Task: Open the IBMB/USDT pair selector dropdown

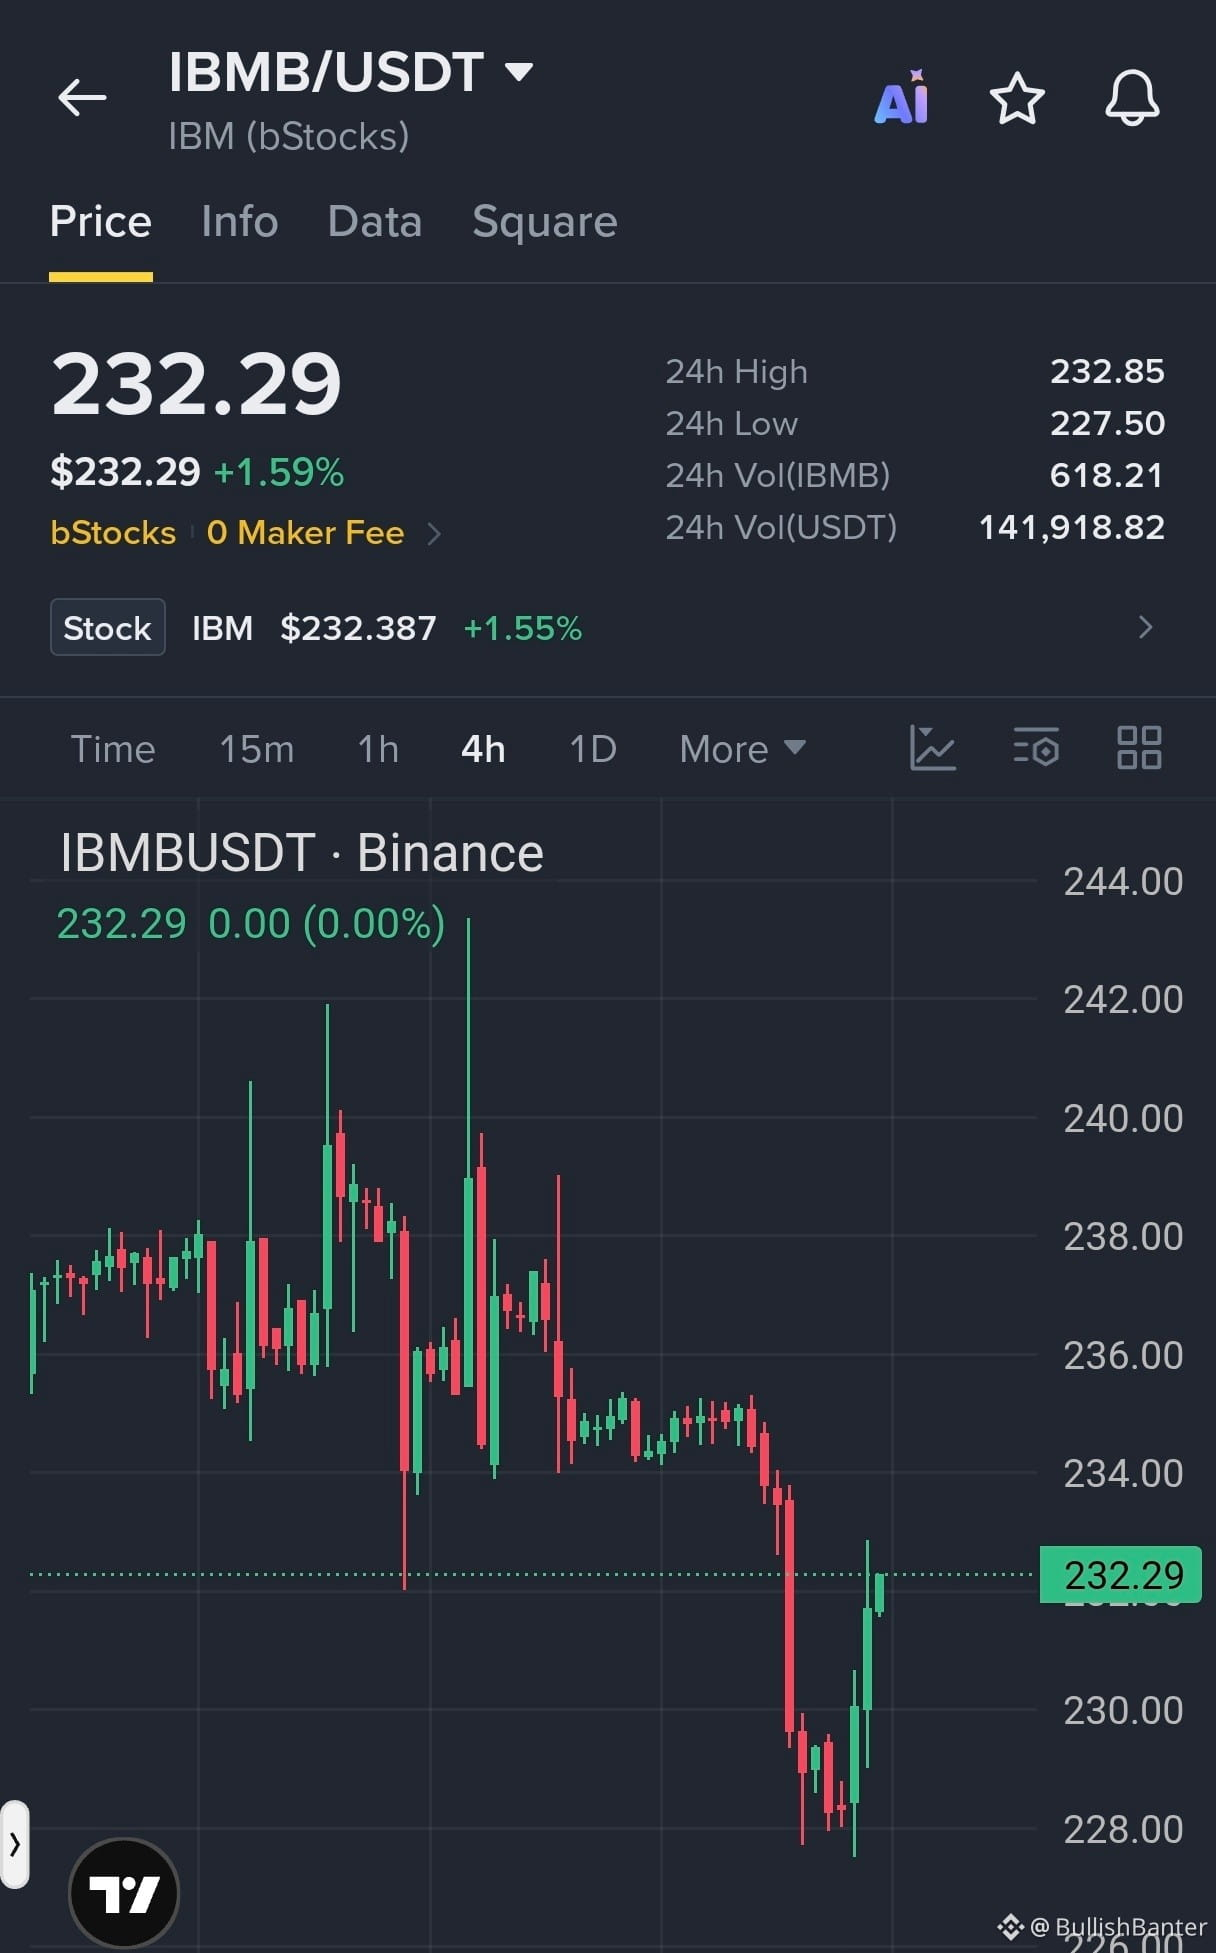Action: tap(351, 72)
